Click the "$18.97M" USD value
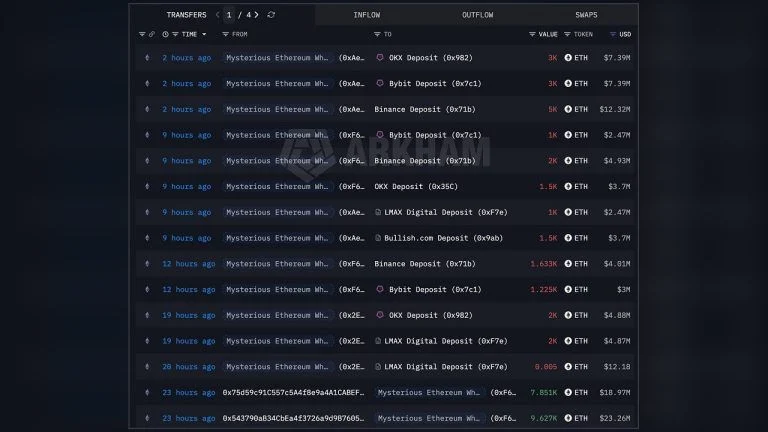The height and width of the screenshot is (432, 768). [615, 392]
